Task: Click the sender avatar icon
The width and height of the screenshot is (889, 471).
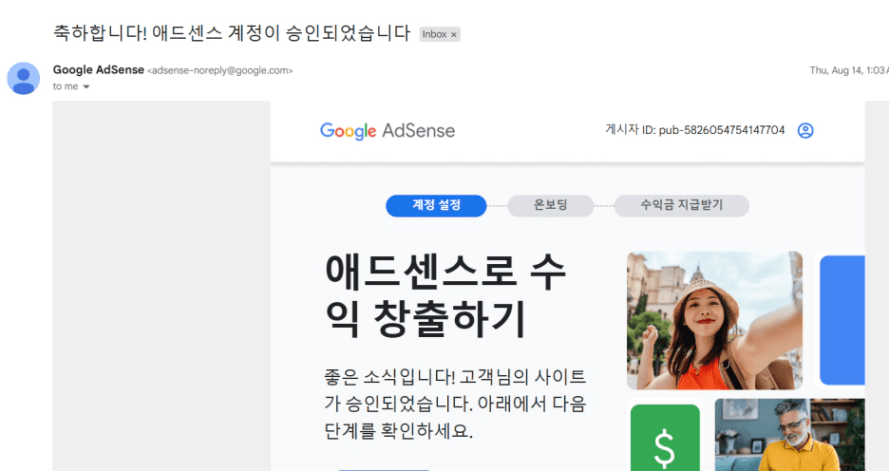Action: [x=23, y=78]
